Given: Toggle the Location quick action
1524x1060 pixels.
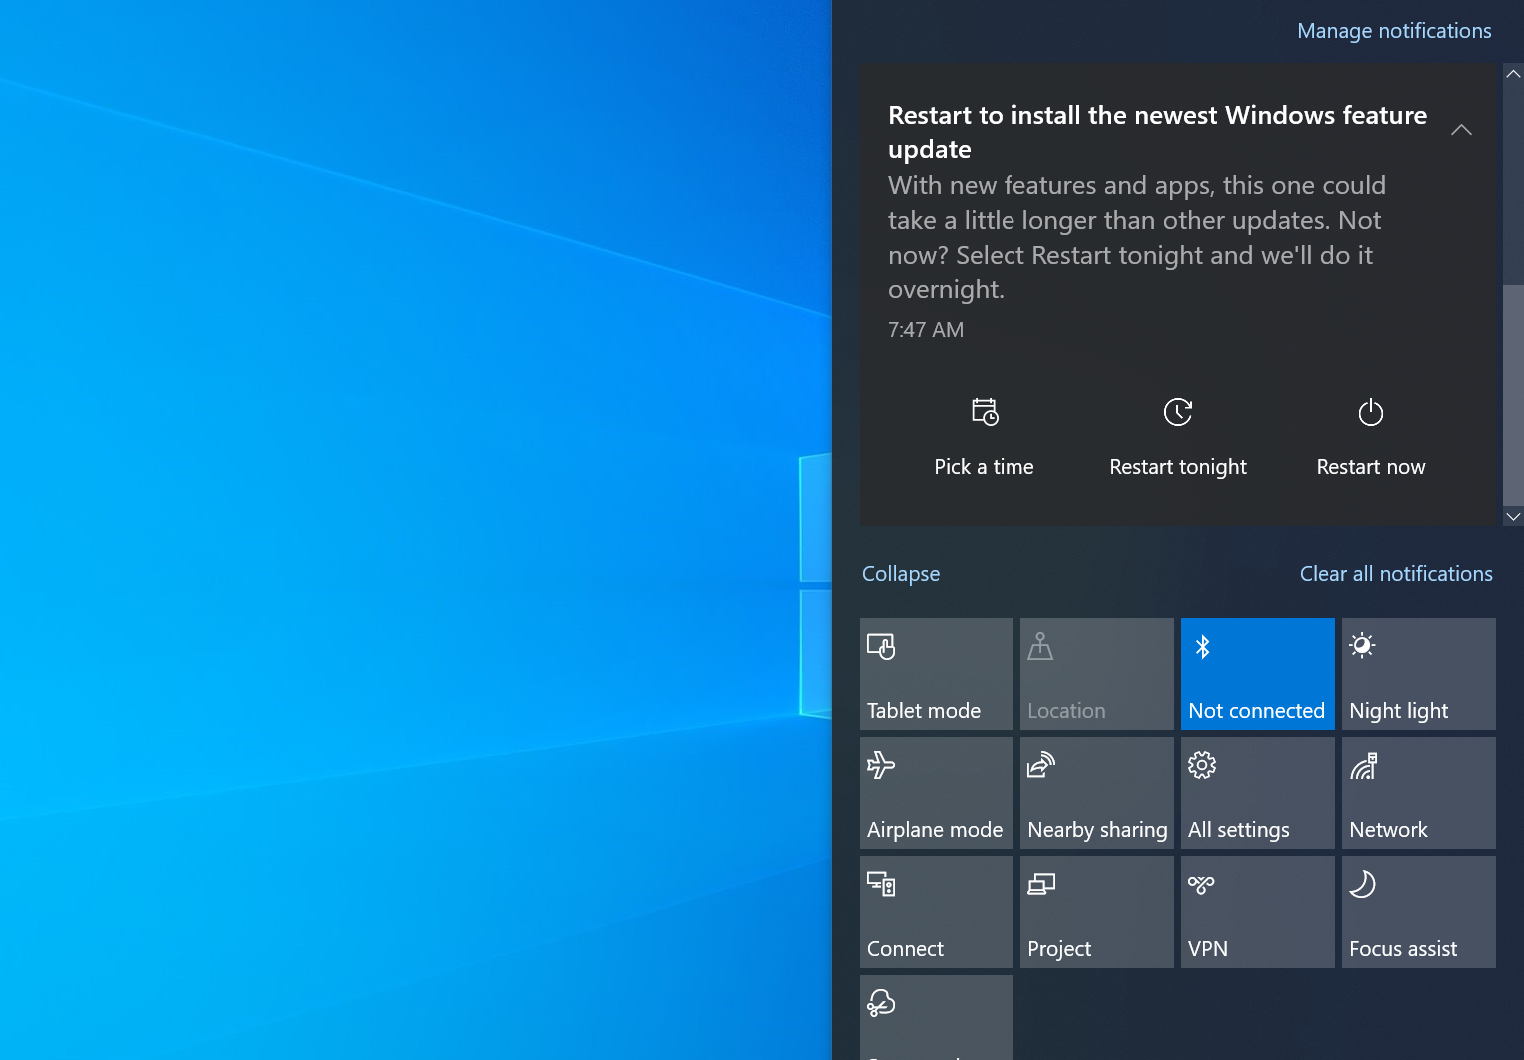Looking at the screenshot, I should pyautogui.click(x=1097, y=674).
